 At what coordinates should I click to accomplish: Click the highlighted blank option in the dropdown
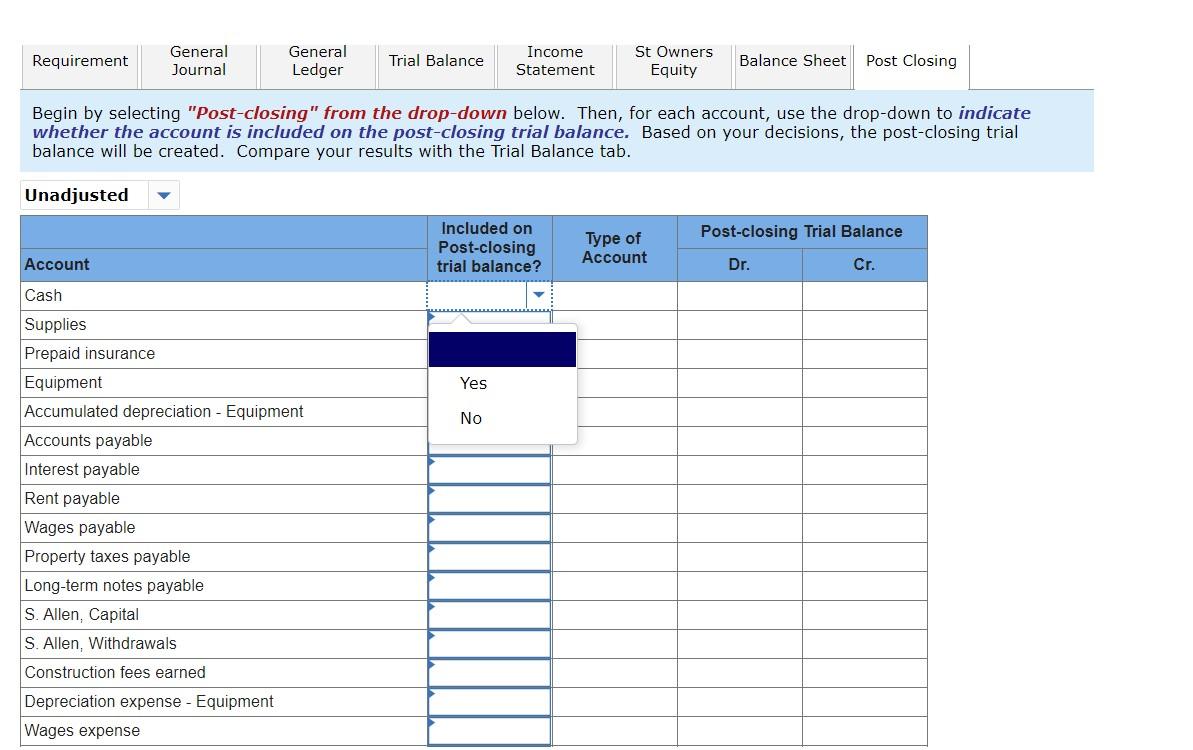coord(502,349)
